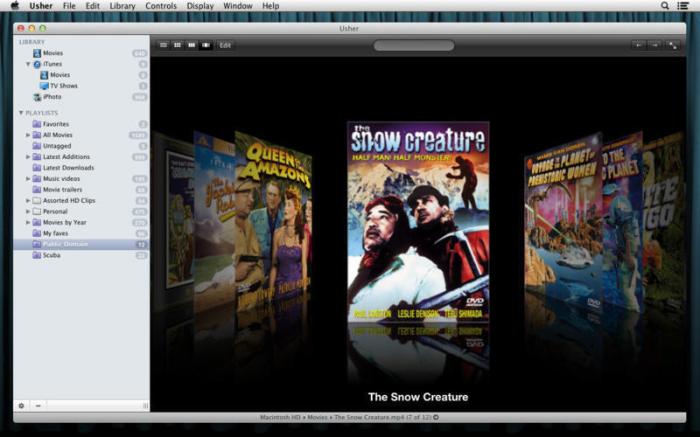Go to previous movie with left arrow
The height and width of the screenshot is (437, 700).
click(x=638, y=45)
